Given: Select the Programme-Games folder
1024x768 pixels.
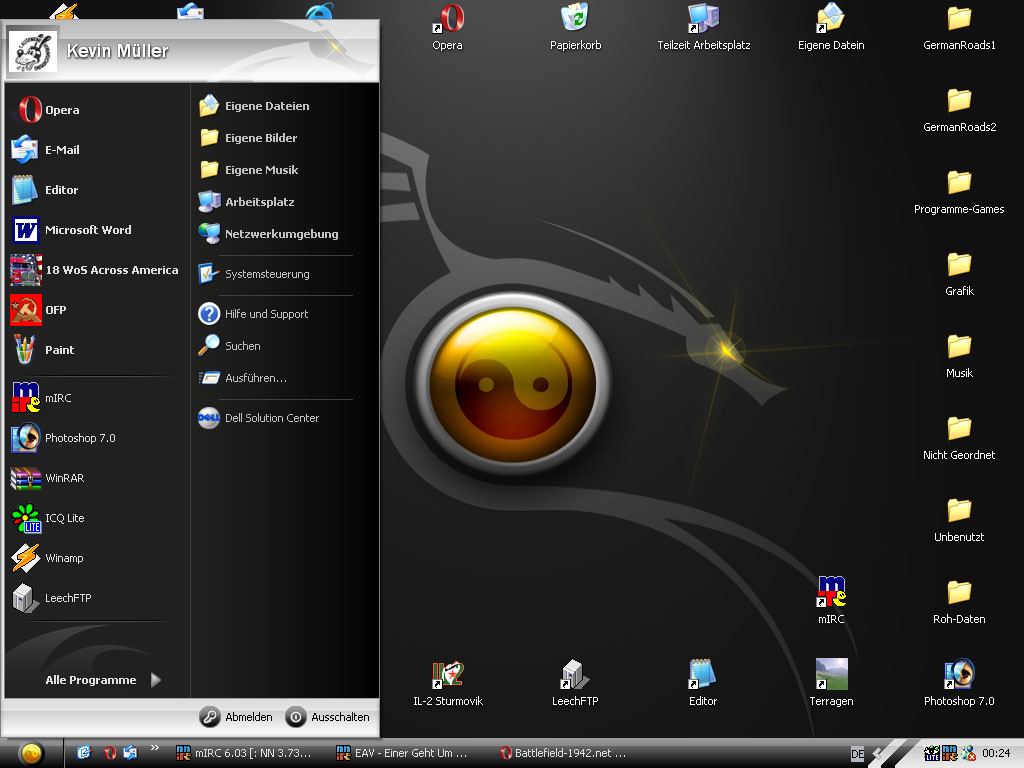Looking at the screenshot, I should (959, 192).
